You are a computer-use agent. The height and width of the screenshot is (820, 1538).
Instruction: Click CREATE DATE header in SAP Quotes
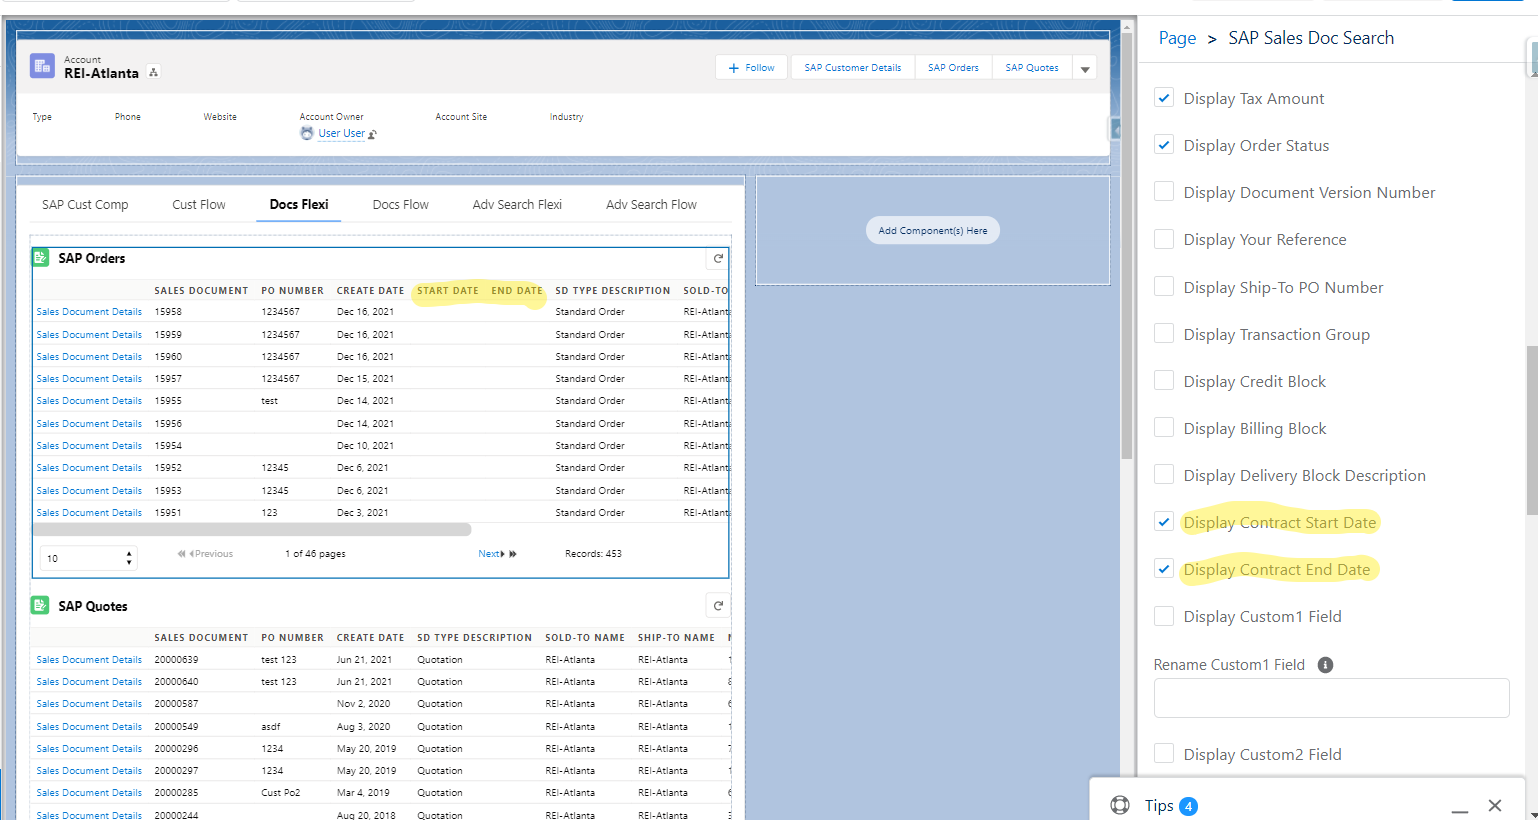[370, 638]
